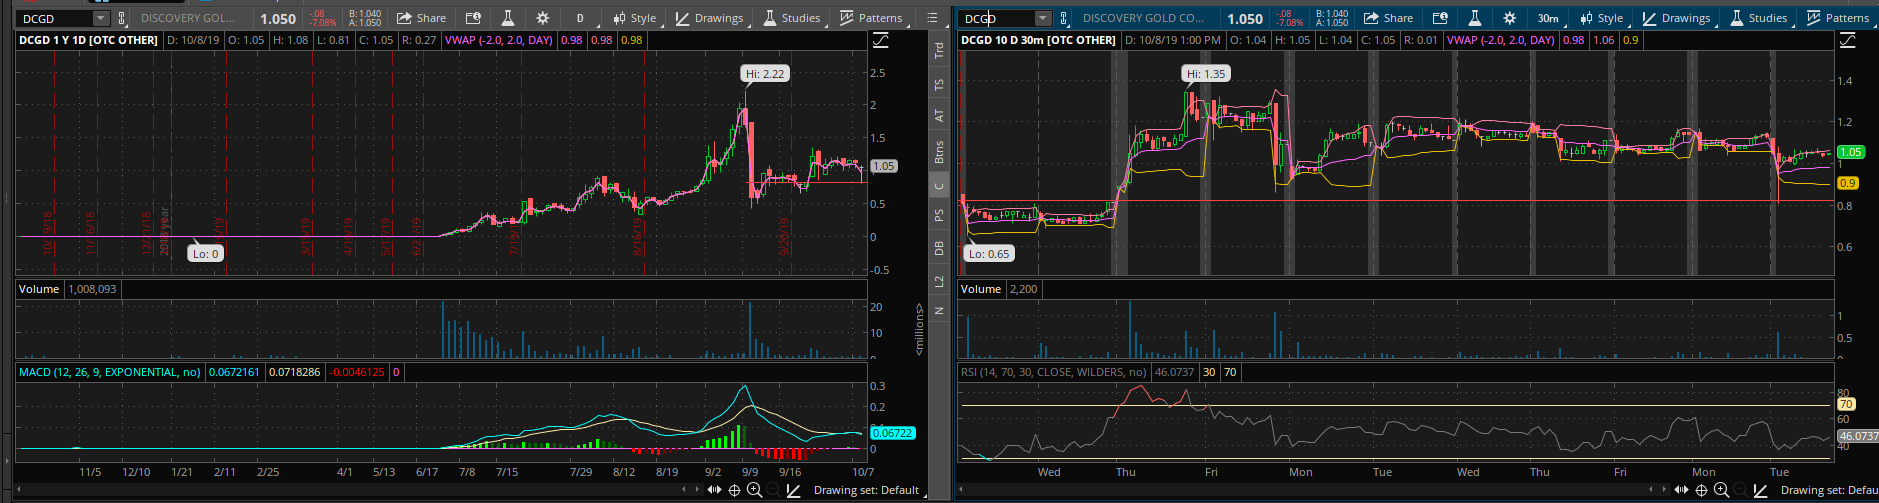Open the 30m timeframe selector on right chart

[x=1547, y=18]
